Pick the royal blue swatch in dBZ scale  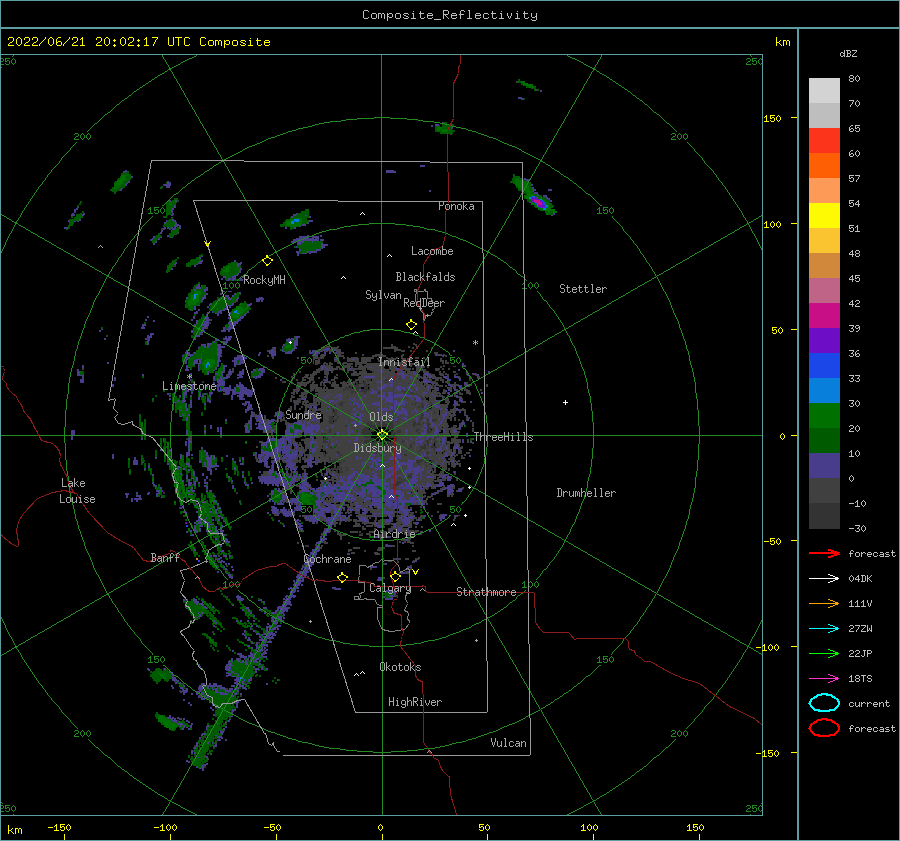(824, 365)
